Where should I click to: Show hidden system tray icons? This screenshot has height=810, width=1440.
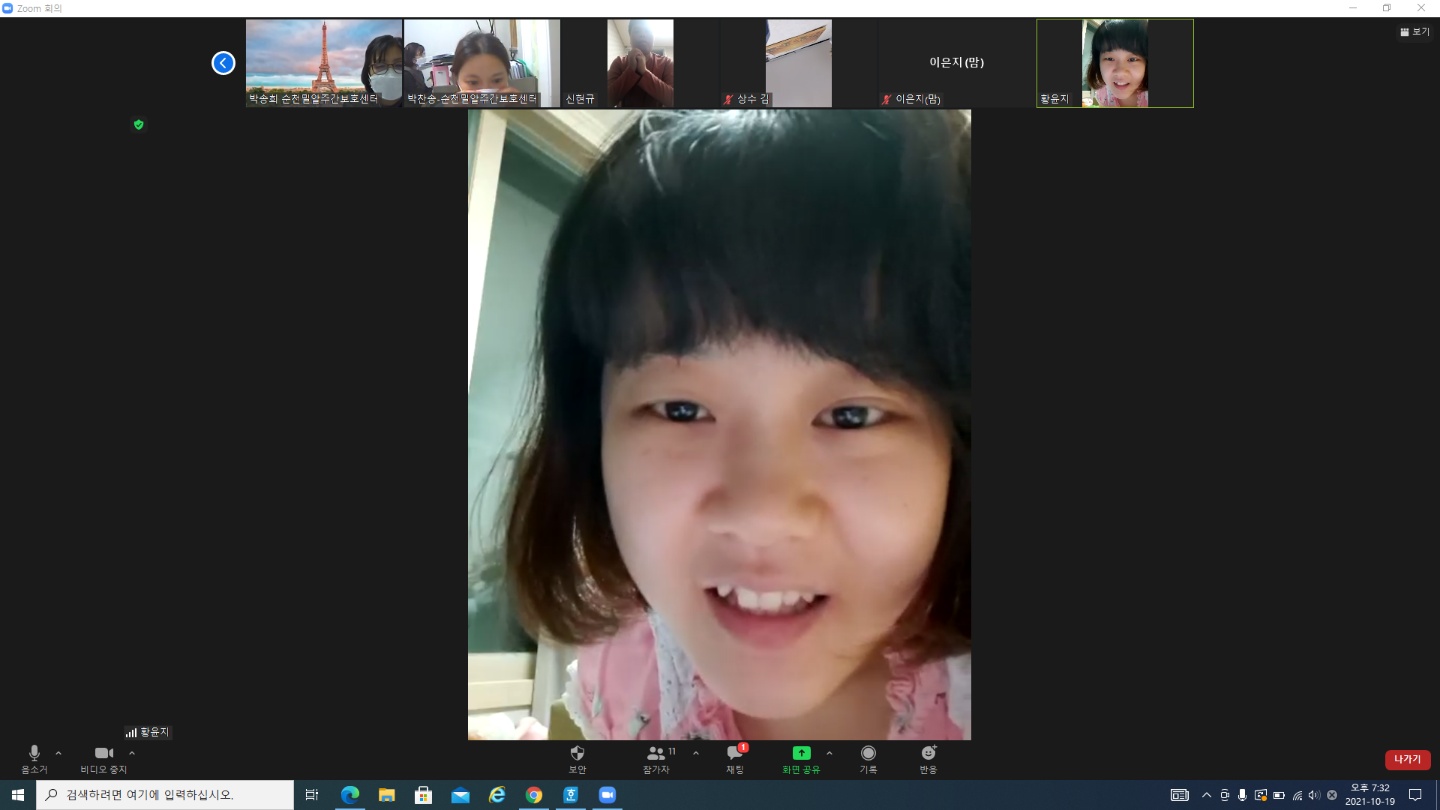(1206, 795)
